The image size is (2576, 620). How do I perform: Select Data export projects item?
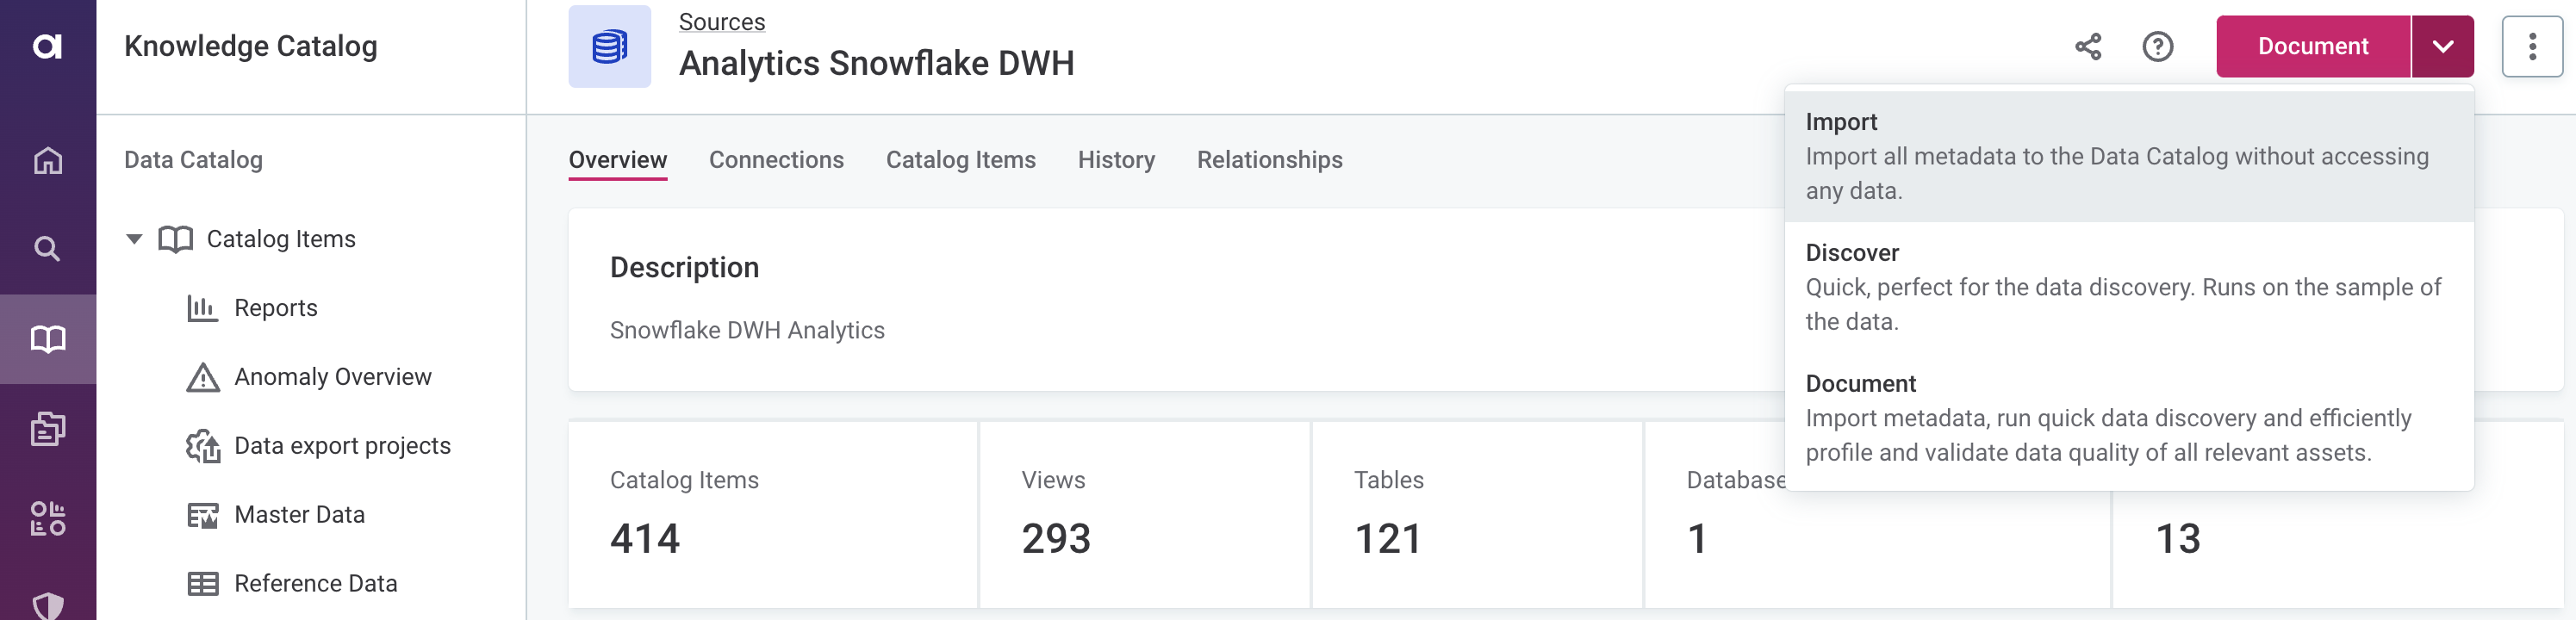click(x=342, y=446)
